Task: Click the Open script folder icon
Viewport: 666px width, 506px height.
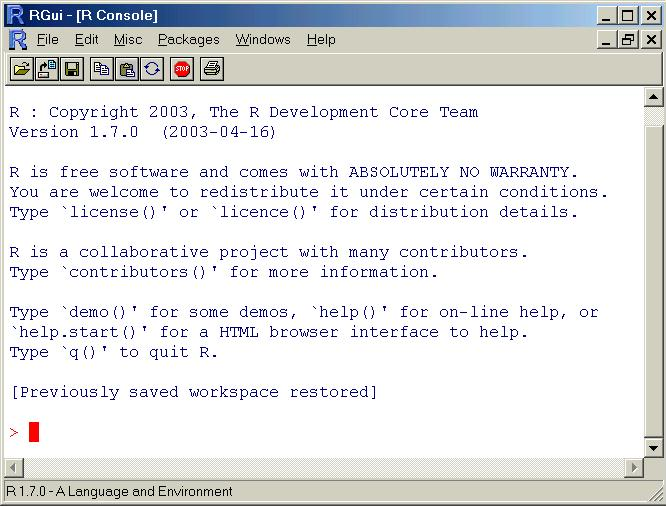Action: pyautogui.click(x=22, y=69)
